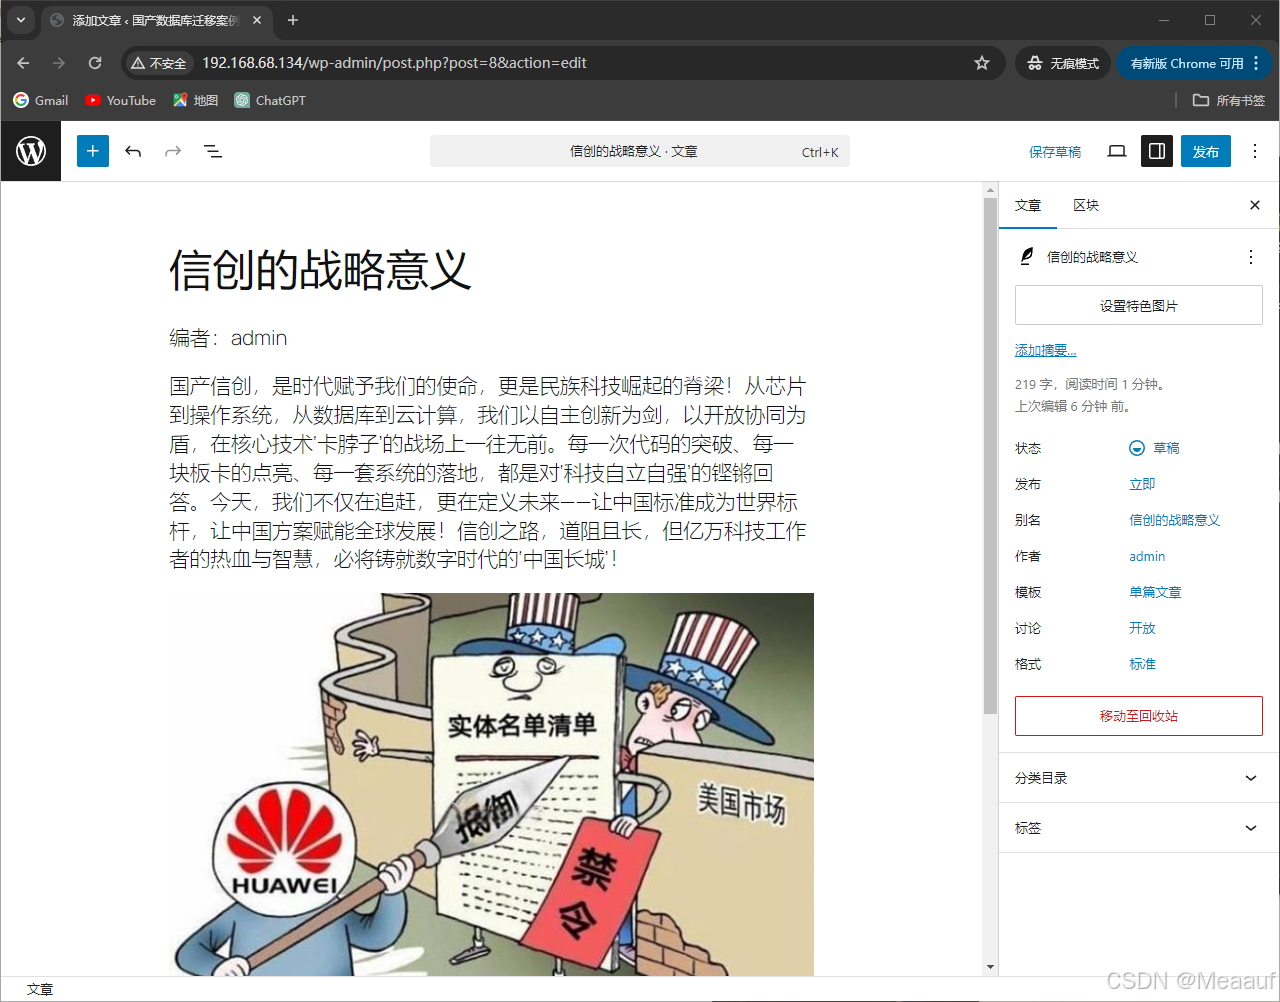The image size is (1280, 1002).
Task: Click the draft status icon
Action: click(x=1137, y=448)
